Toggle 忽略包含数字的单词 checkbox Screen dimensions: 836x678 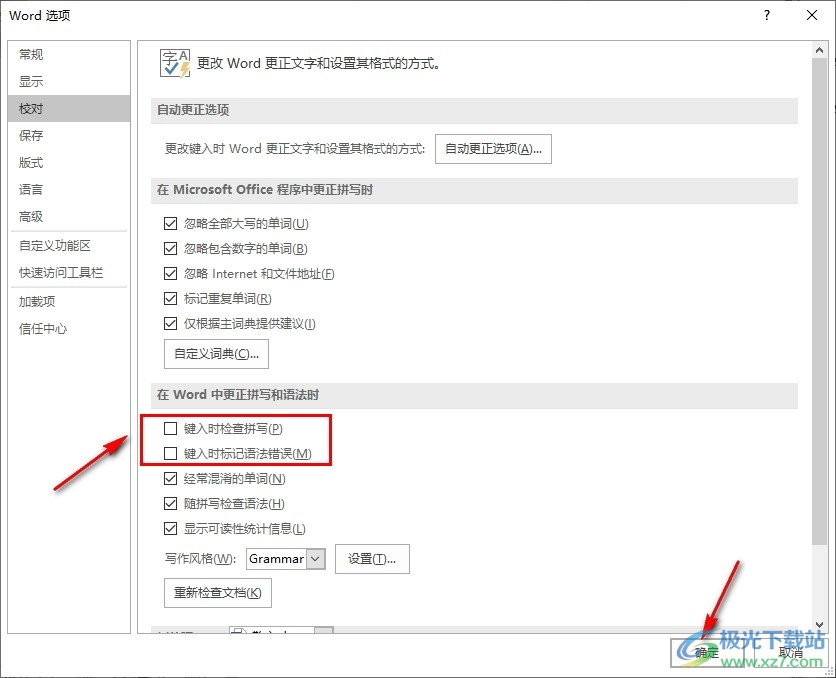click(x=171, y=248)
